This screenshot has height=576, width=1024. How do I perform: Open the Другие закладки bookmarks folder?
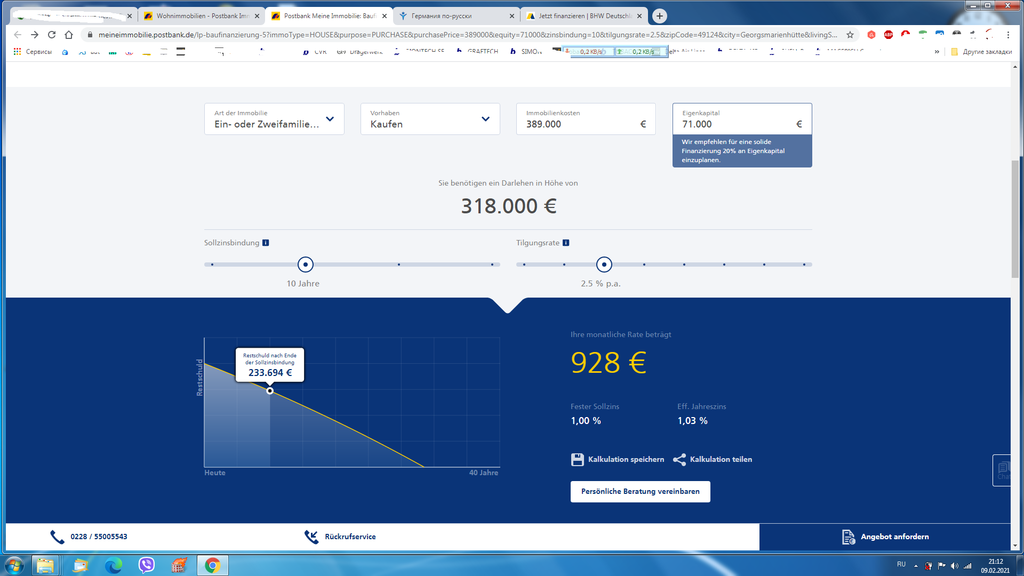click(985, 51)
